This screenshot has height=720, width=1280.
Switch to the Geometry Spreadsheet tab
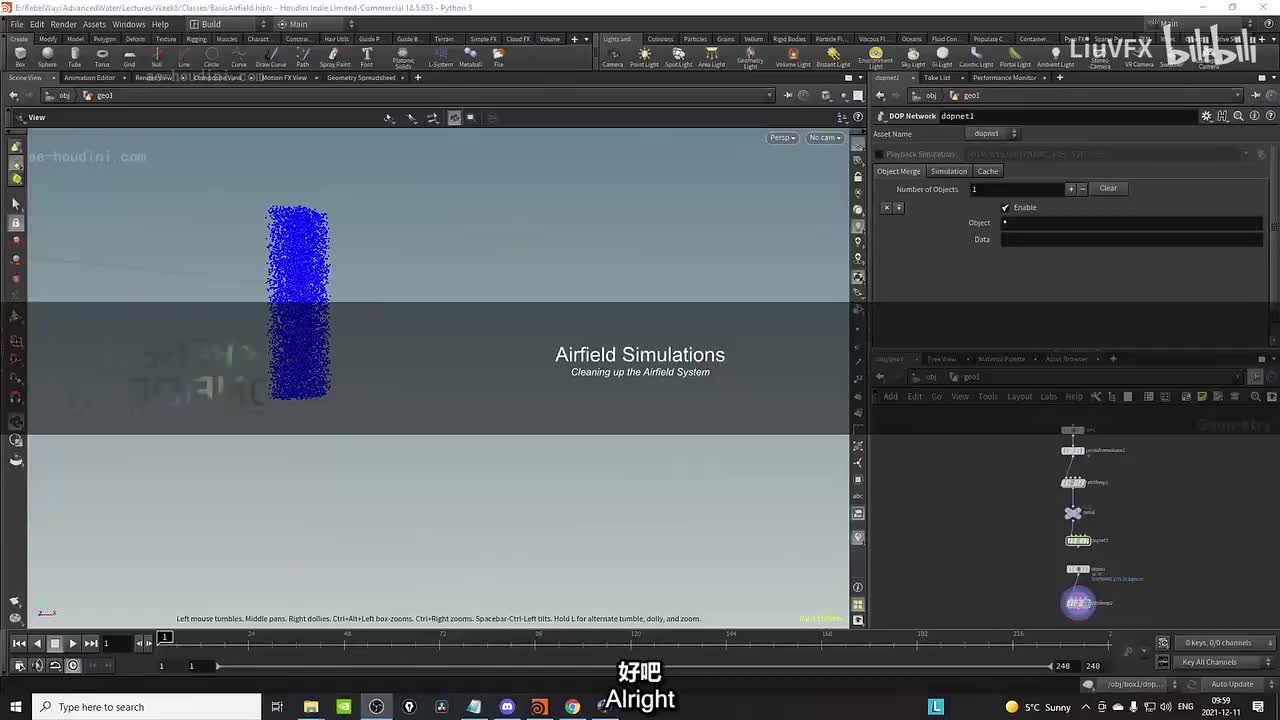coord(361,77)
